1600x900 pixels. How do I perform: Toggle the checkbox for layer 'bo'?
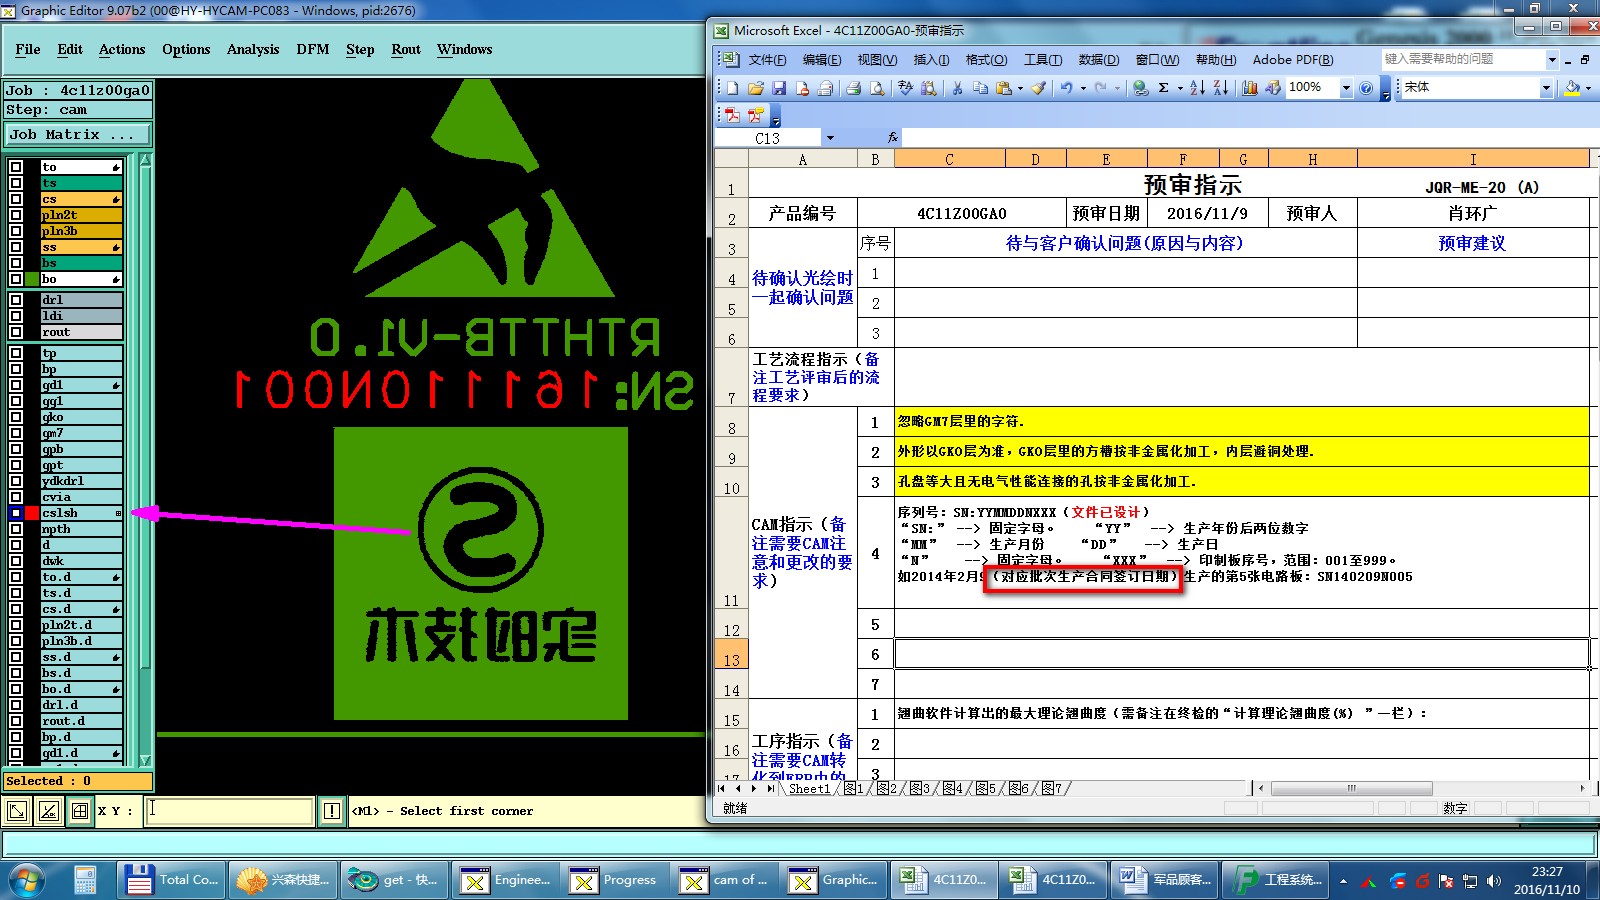(16, 279)
